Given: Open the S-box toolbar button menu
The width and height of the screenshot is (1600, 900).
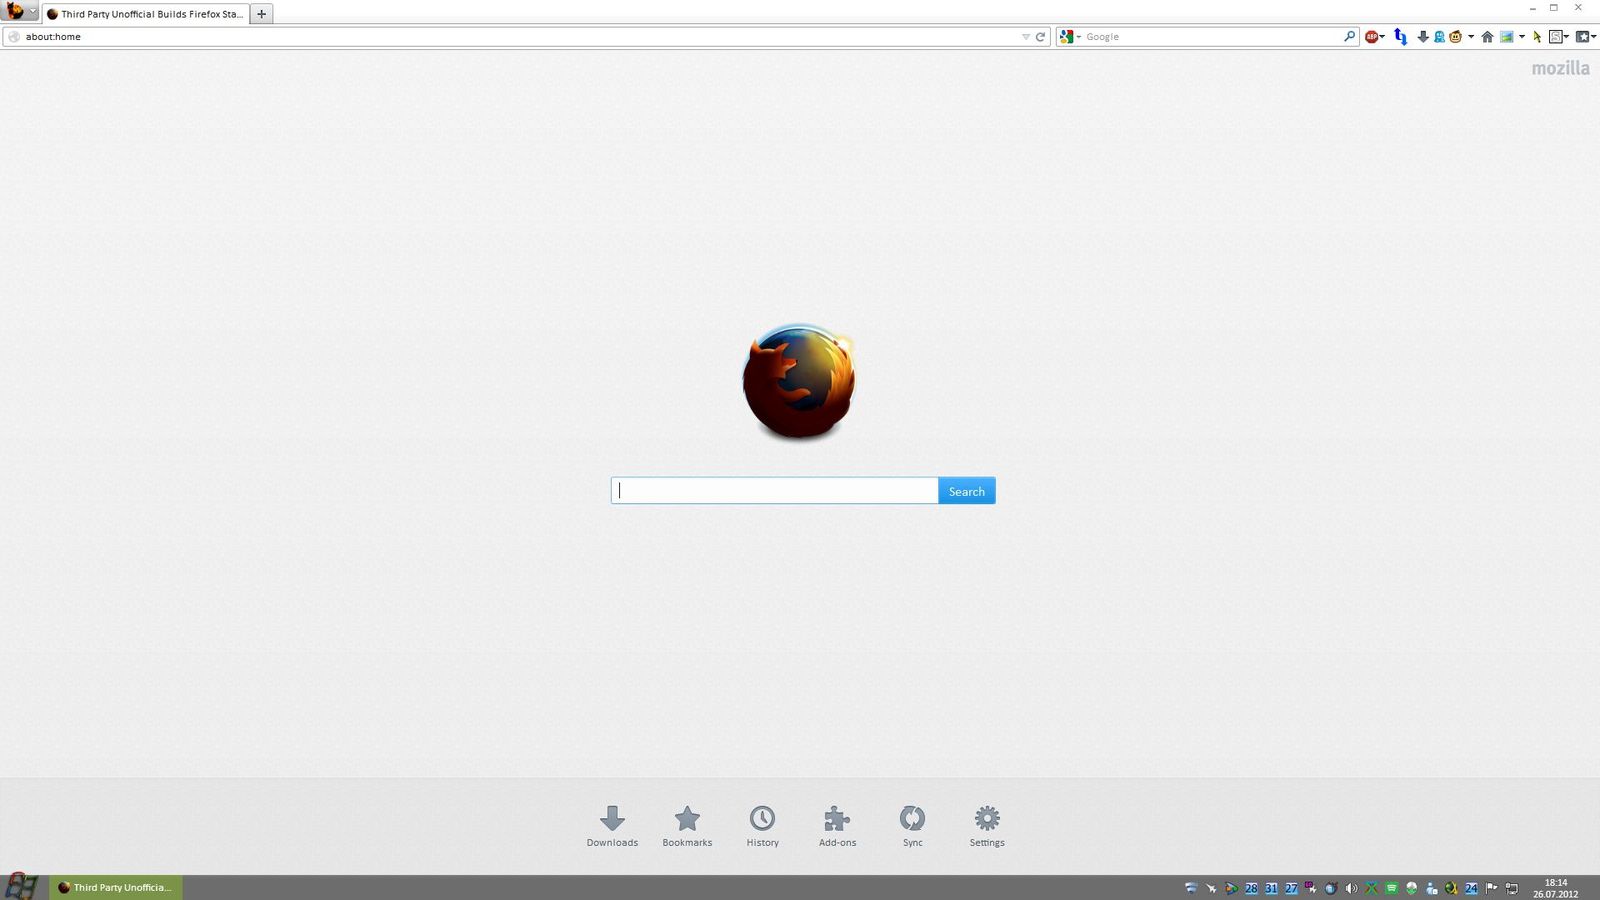Looking at the screenshot, I should point(1558,37).
